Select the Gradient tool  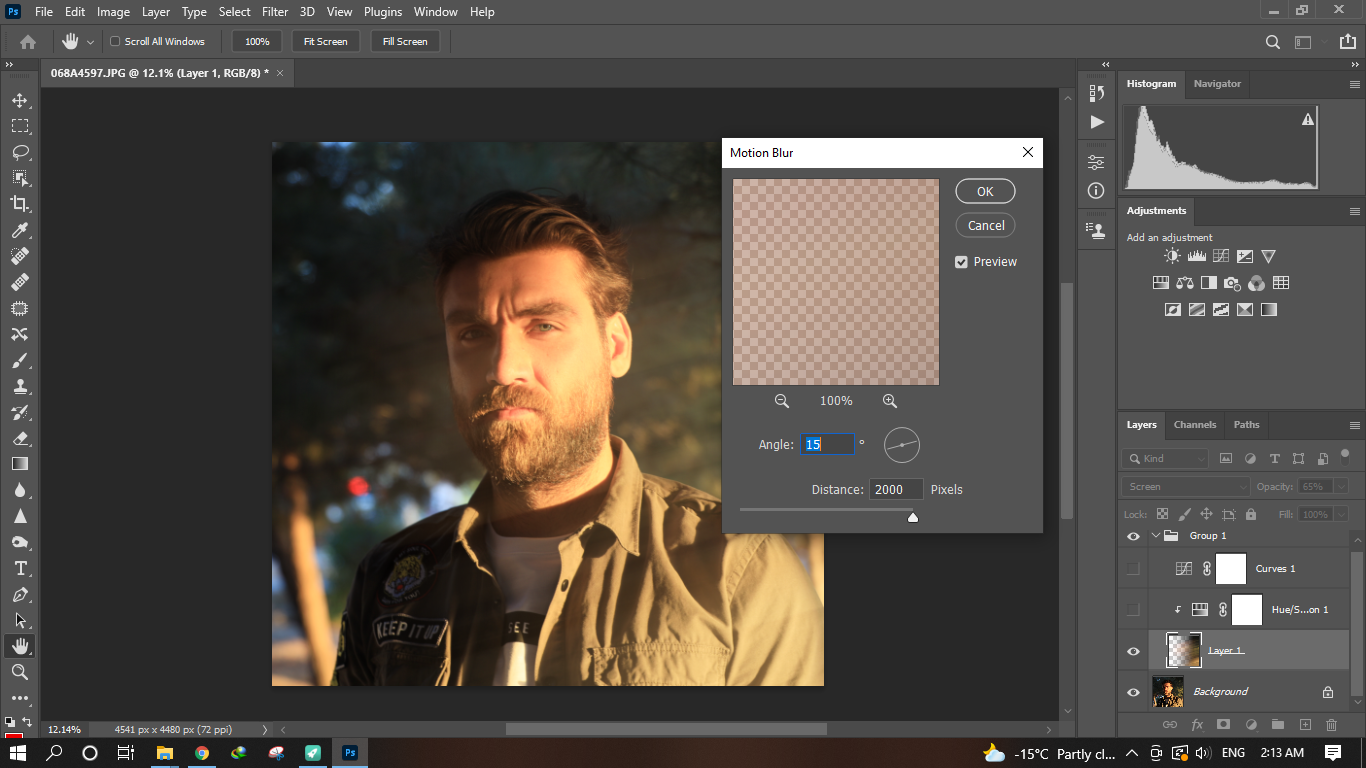(20, 464)
